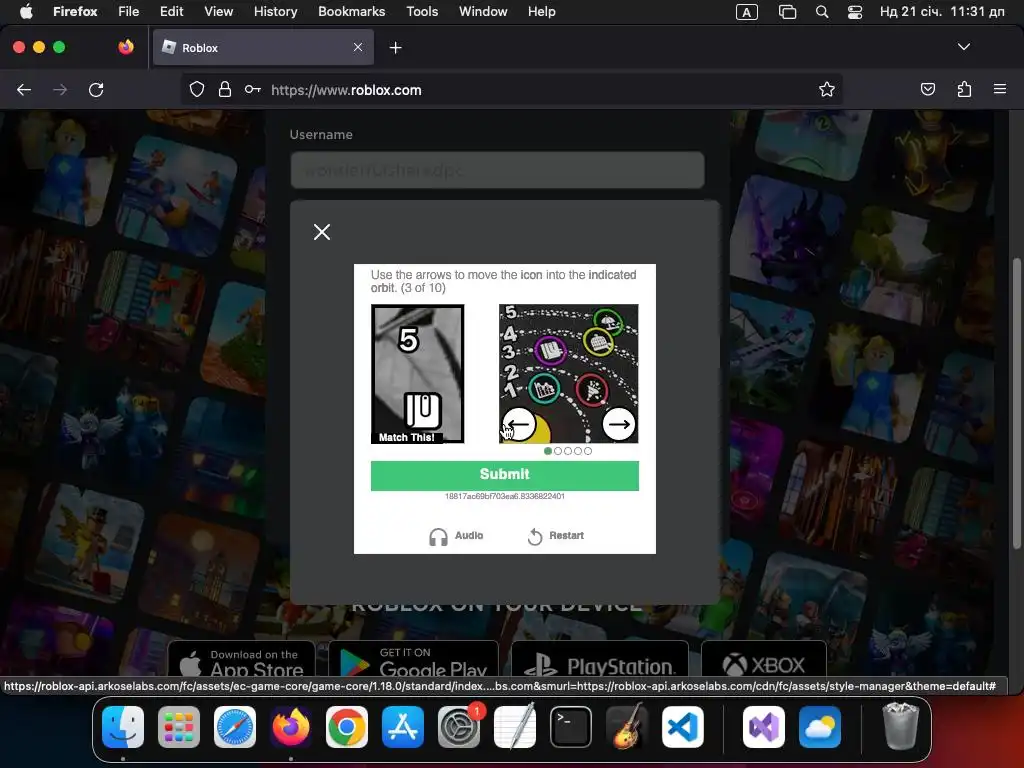Click the Match This reference image

tap(418, 374)
